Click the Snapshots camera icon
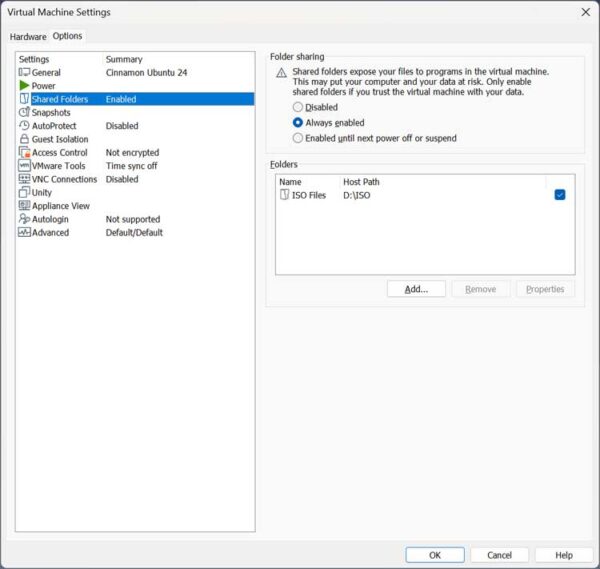Image resolution: width=600 pixels, height=569 pixels. [24, 112]
